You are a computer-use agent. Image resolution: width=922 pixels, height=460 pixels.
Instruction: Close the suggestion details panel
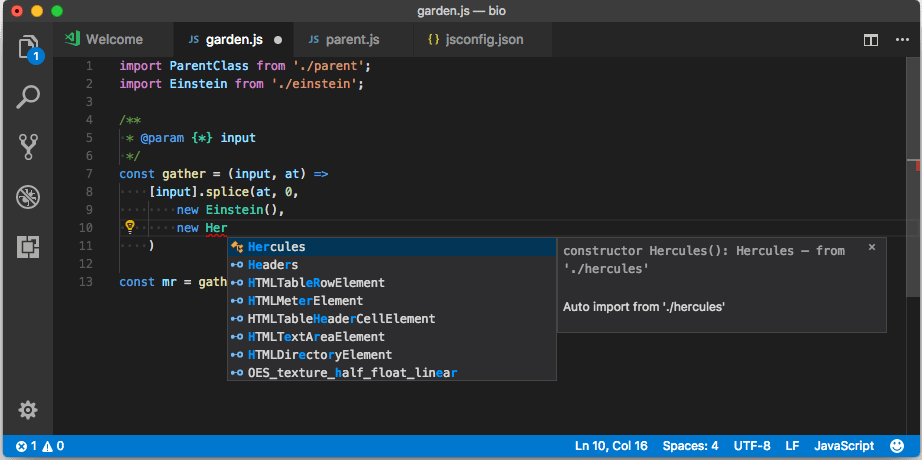coord(871,246)
